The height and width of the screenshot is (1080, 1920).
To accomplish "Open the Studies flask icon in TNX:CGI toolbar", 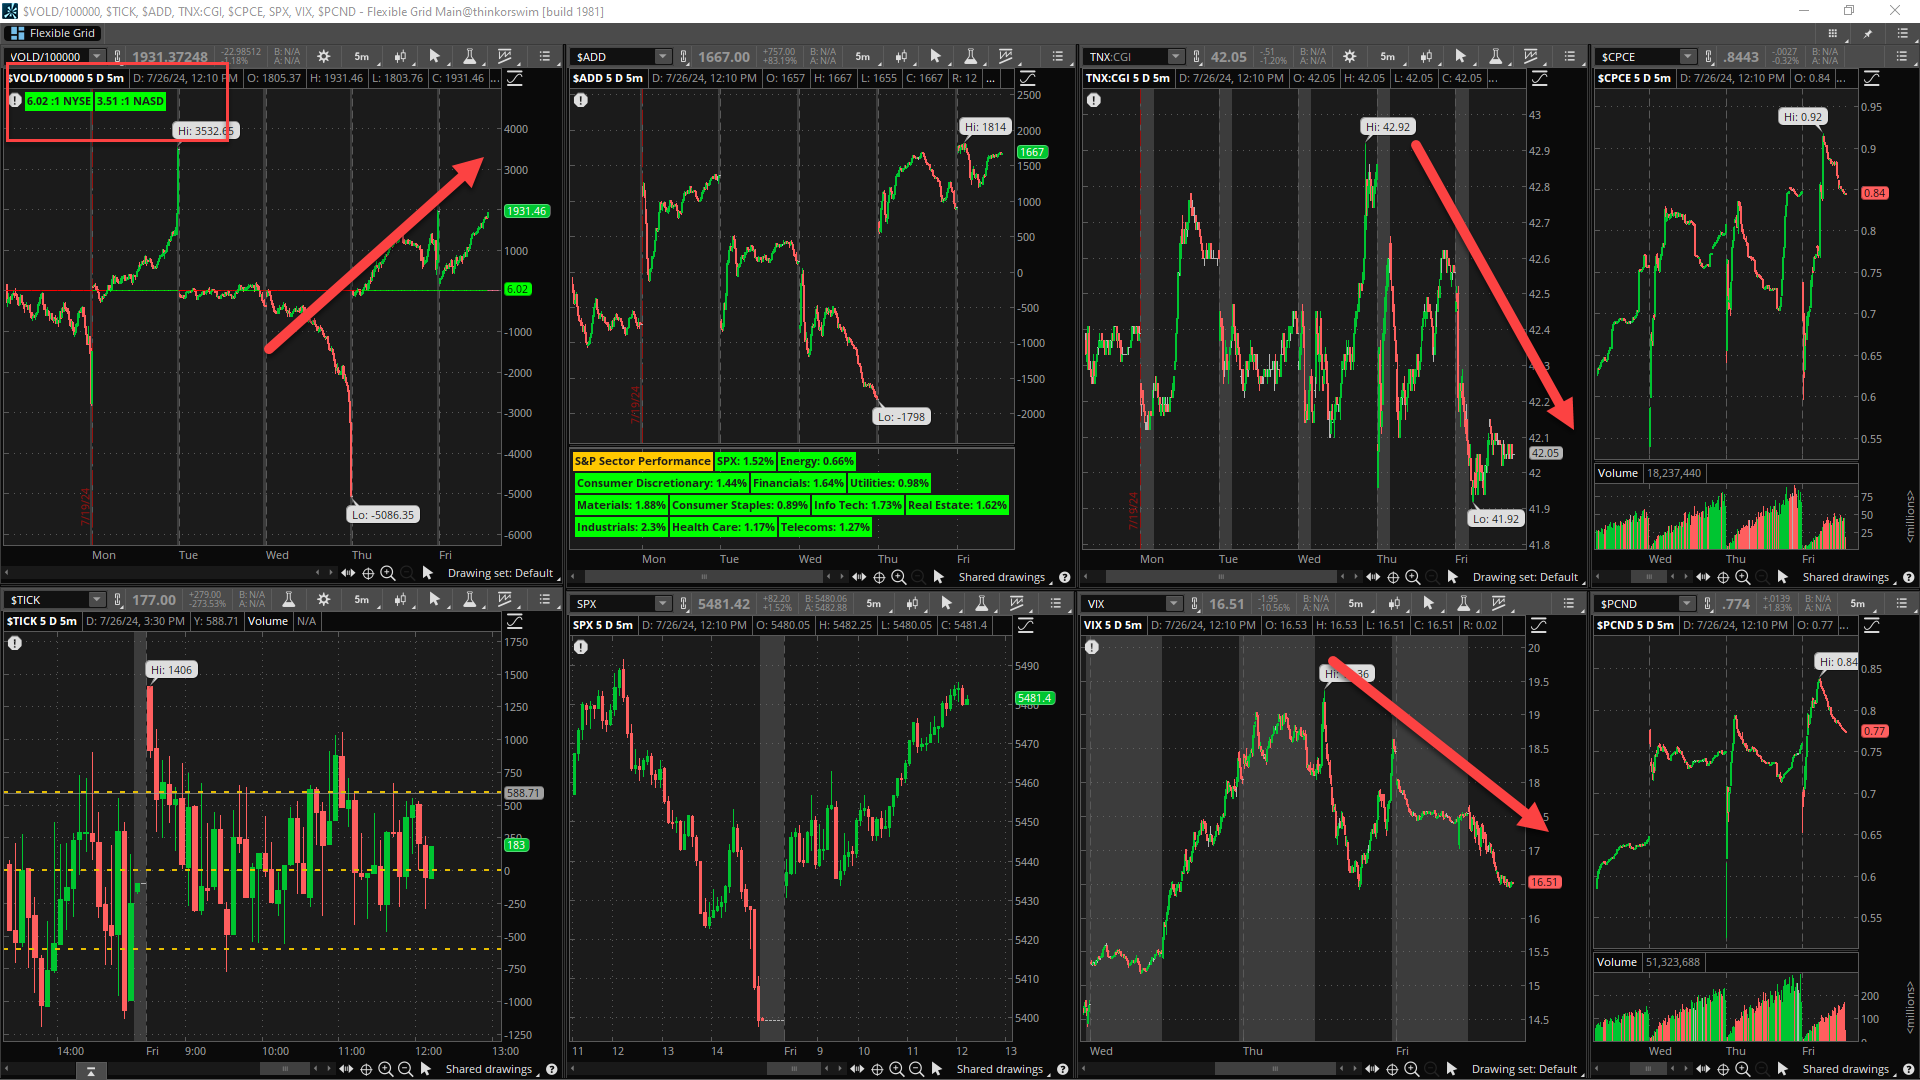I will click(x=1495, y=57).
